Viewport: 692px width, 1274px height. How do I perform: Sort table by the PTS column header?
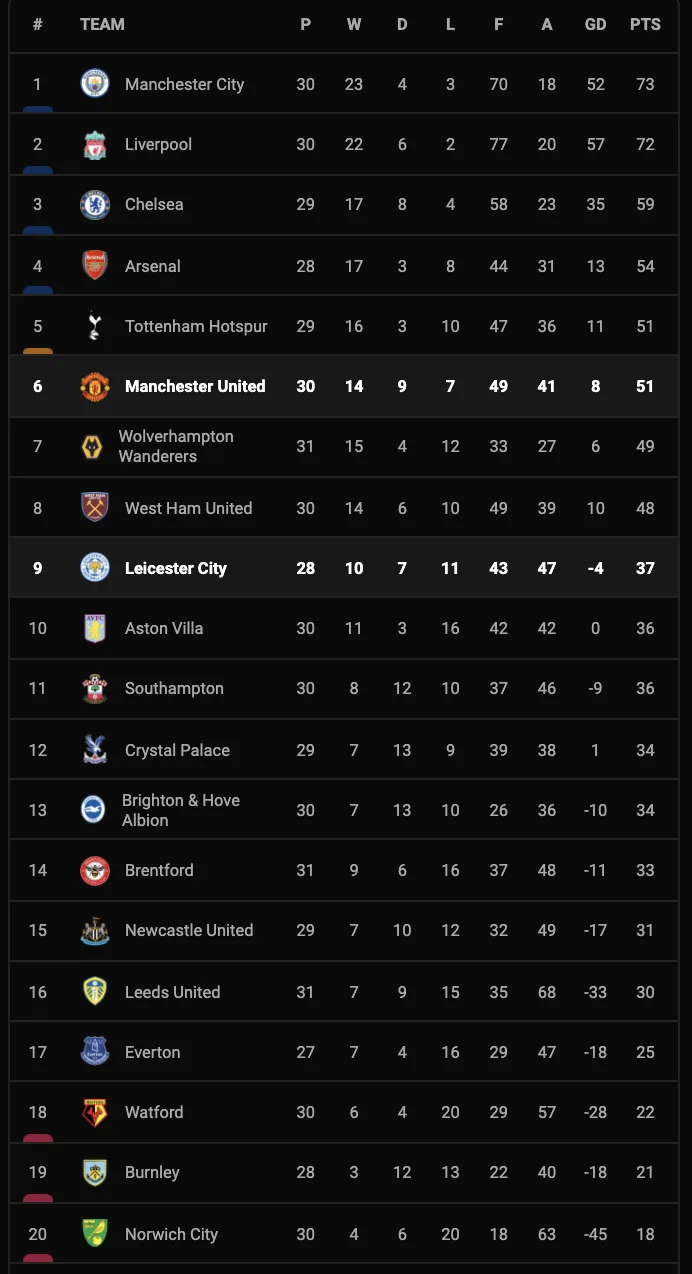point(645,24)
